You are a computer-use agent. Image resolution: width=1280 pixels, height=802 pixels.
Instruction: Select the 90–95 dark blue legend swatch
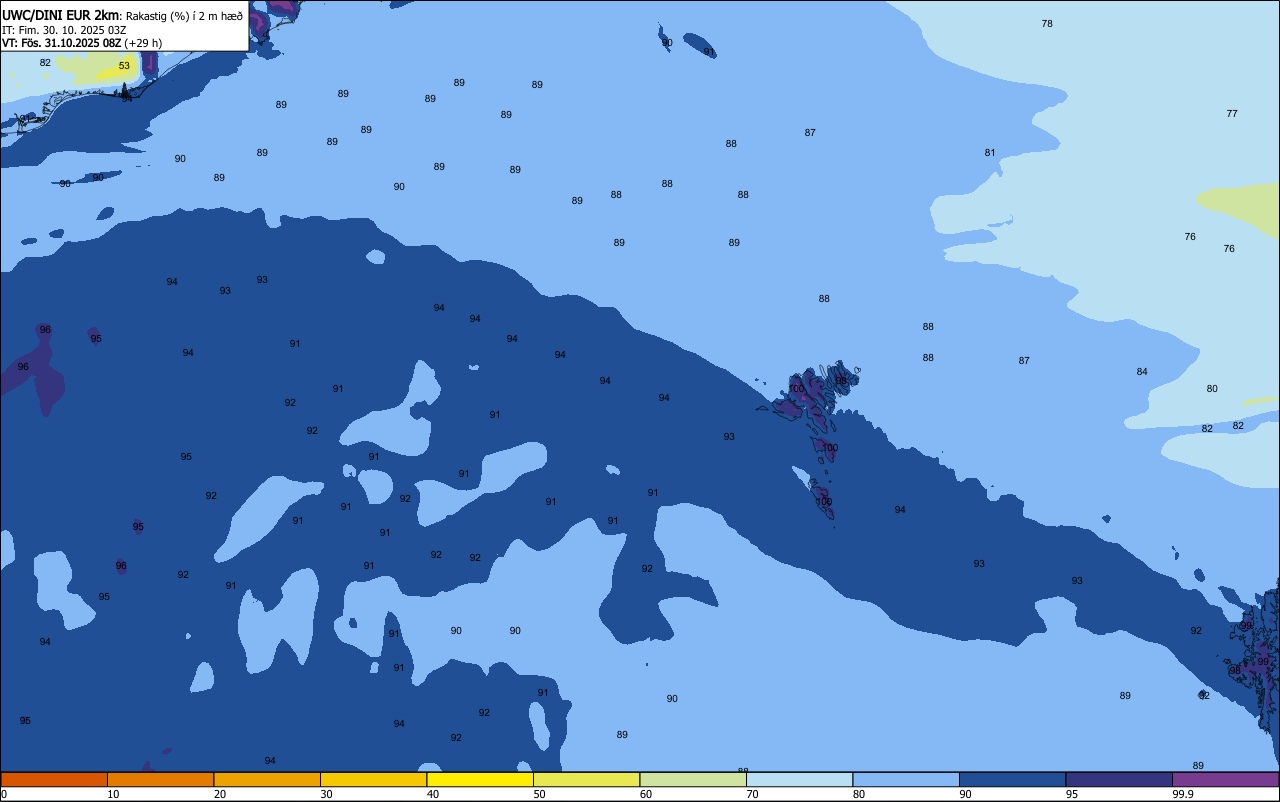coord(1012,779)
